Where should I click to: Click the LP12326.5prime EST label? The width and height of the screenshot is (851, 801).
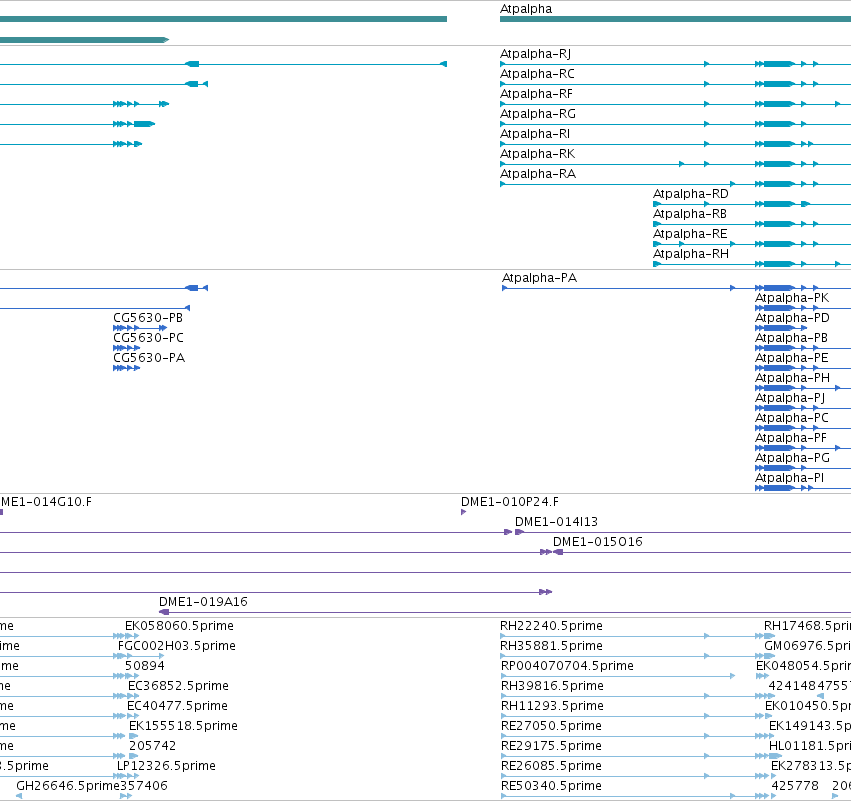coord(166,767)
